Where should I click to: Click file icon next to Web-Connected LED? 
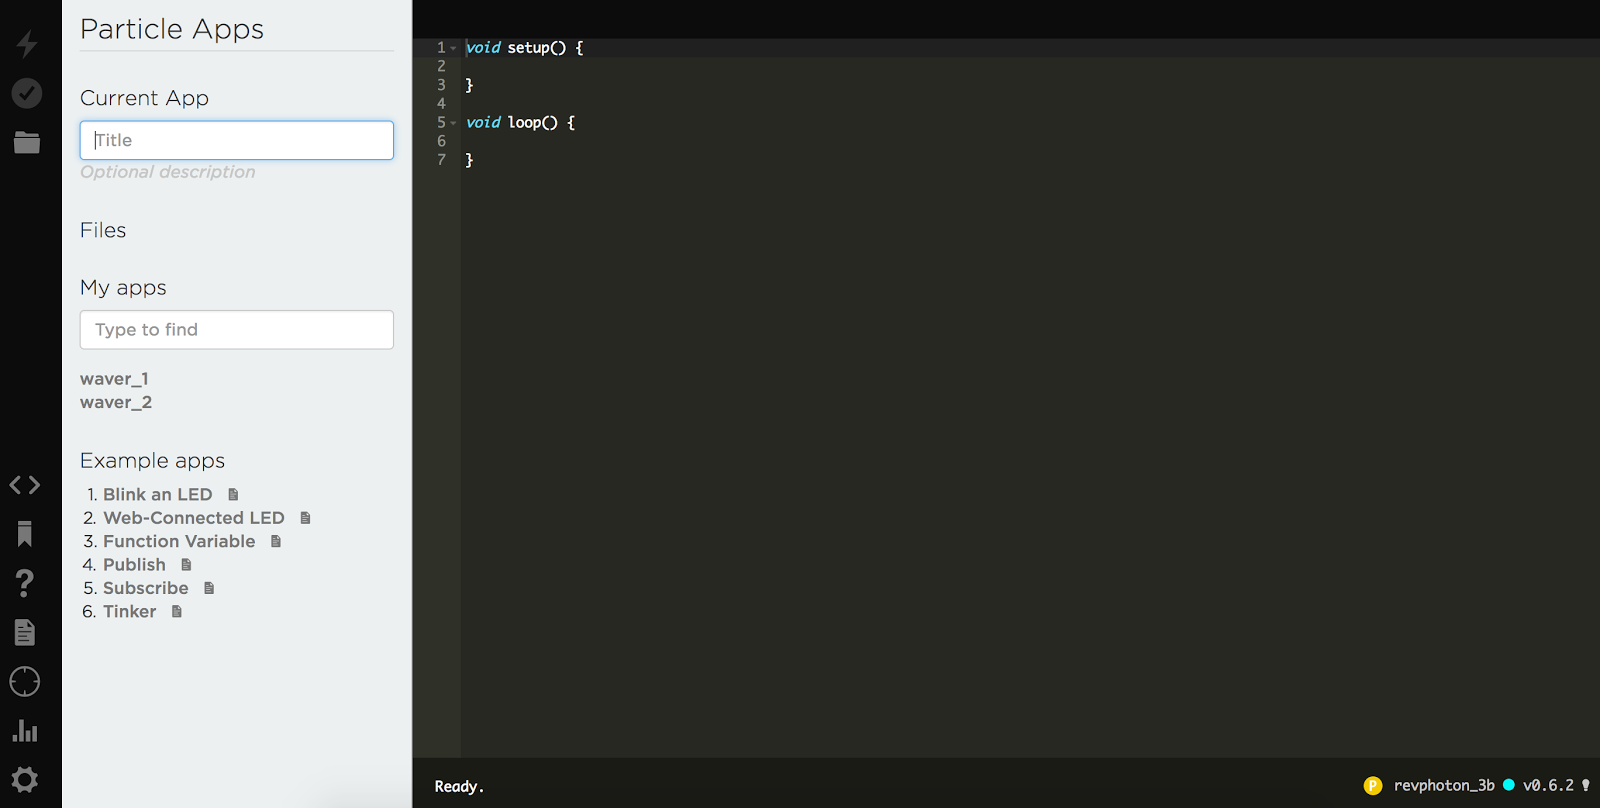point(306,518)
